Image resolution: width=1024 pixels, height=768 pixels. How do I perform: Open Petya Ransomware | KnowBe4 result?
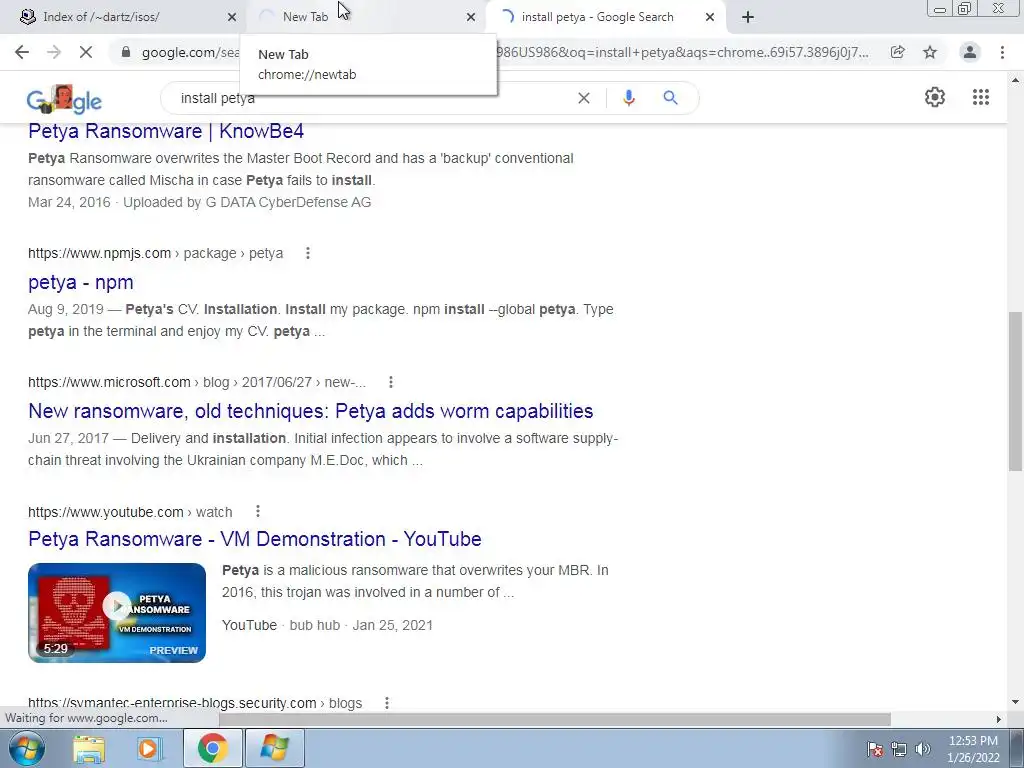tap(166, 131)
